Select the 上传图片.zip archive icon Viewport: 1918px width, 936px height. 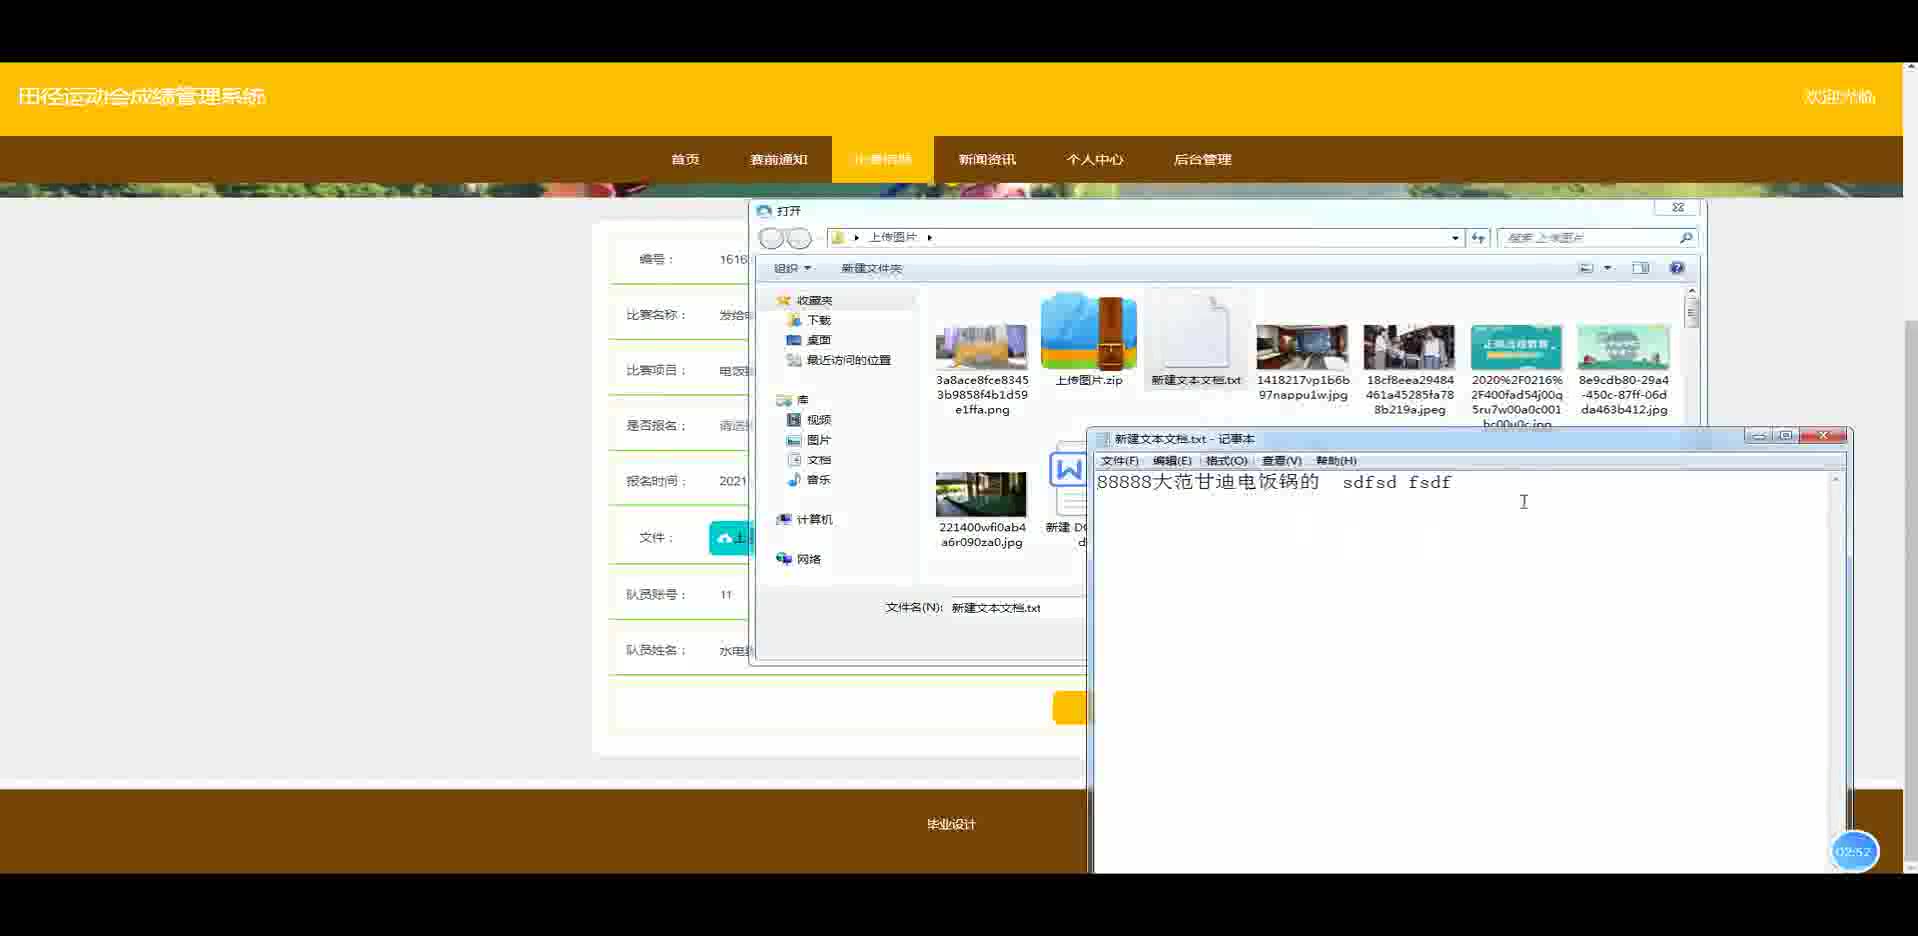[x=1088, y=333]
